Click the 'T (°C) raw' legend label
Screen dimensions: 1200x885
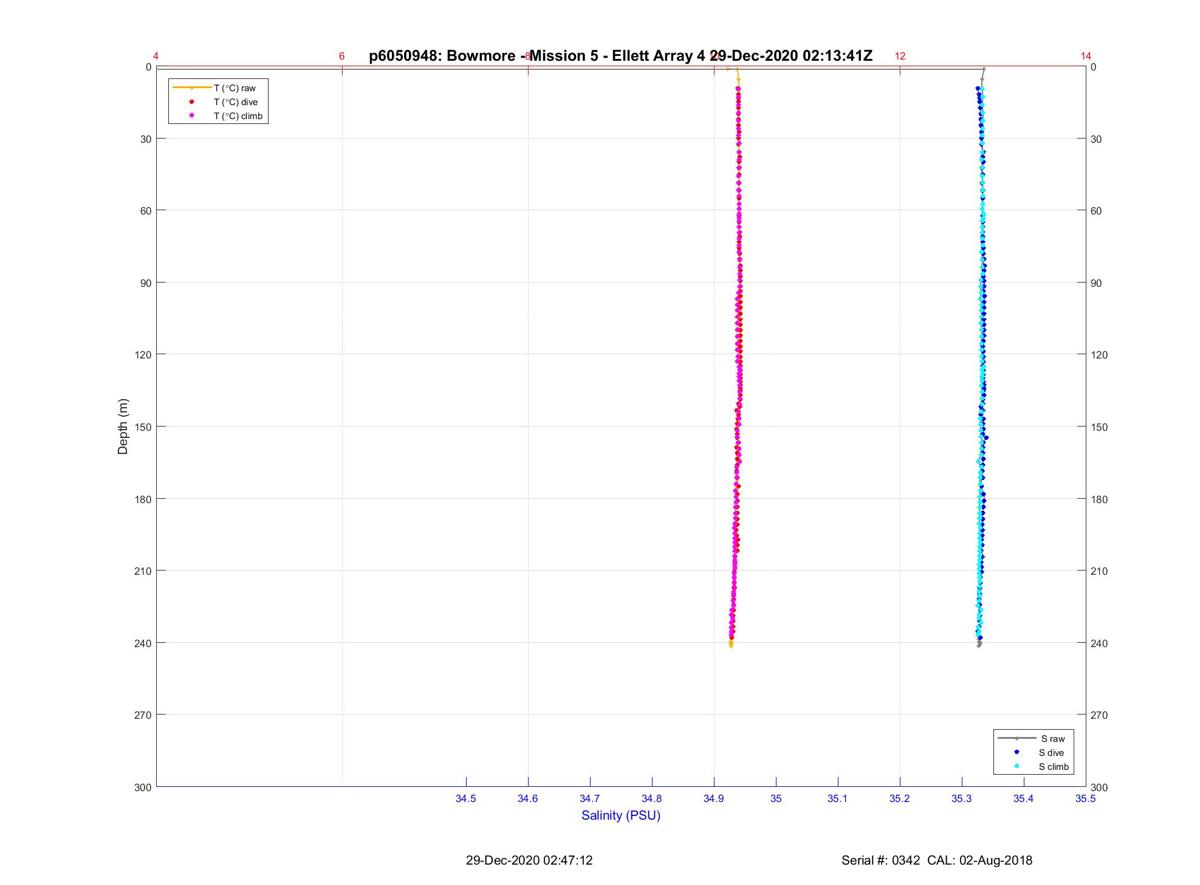pyautogui.click(x=234, y=88)
